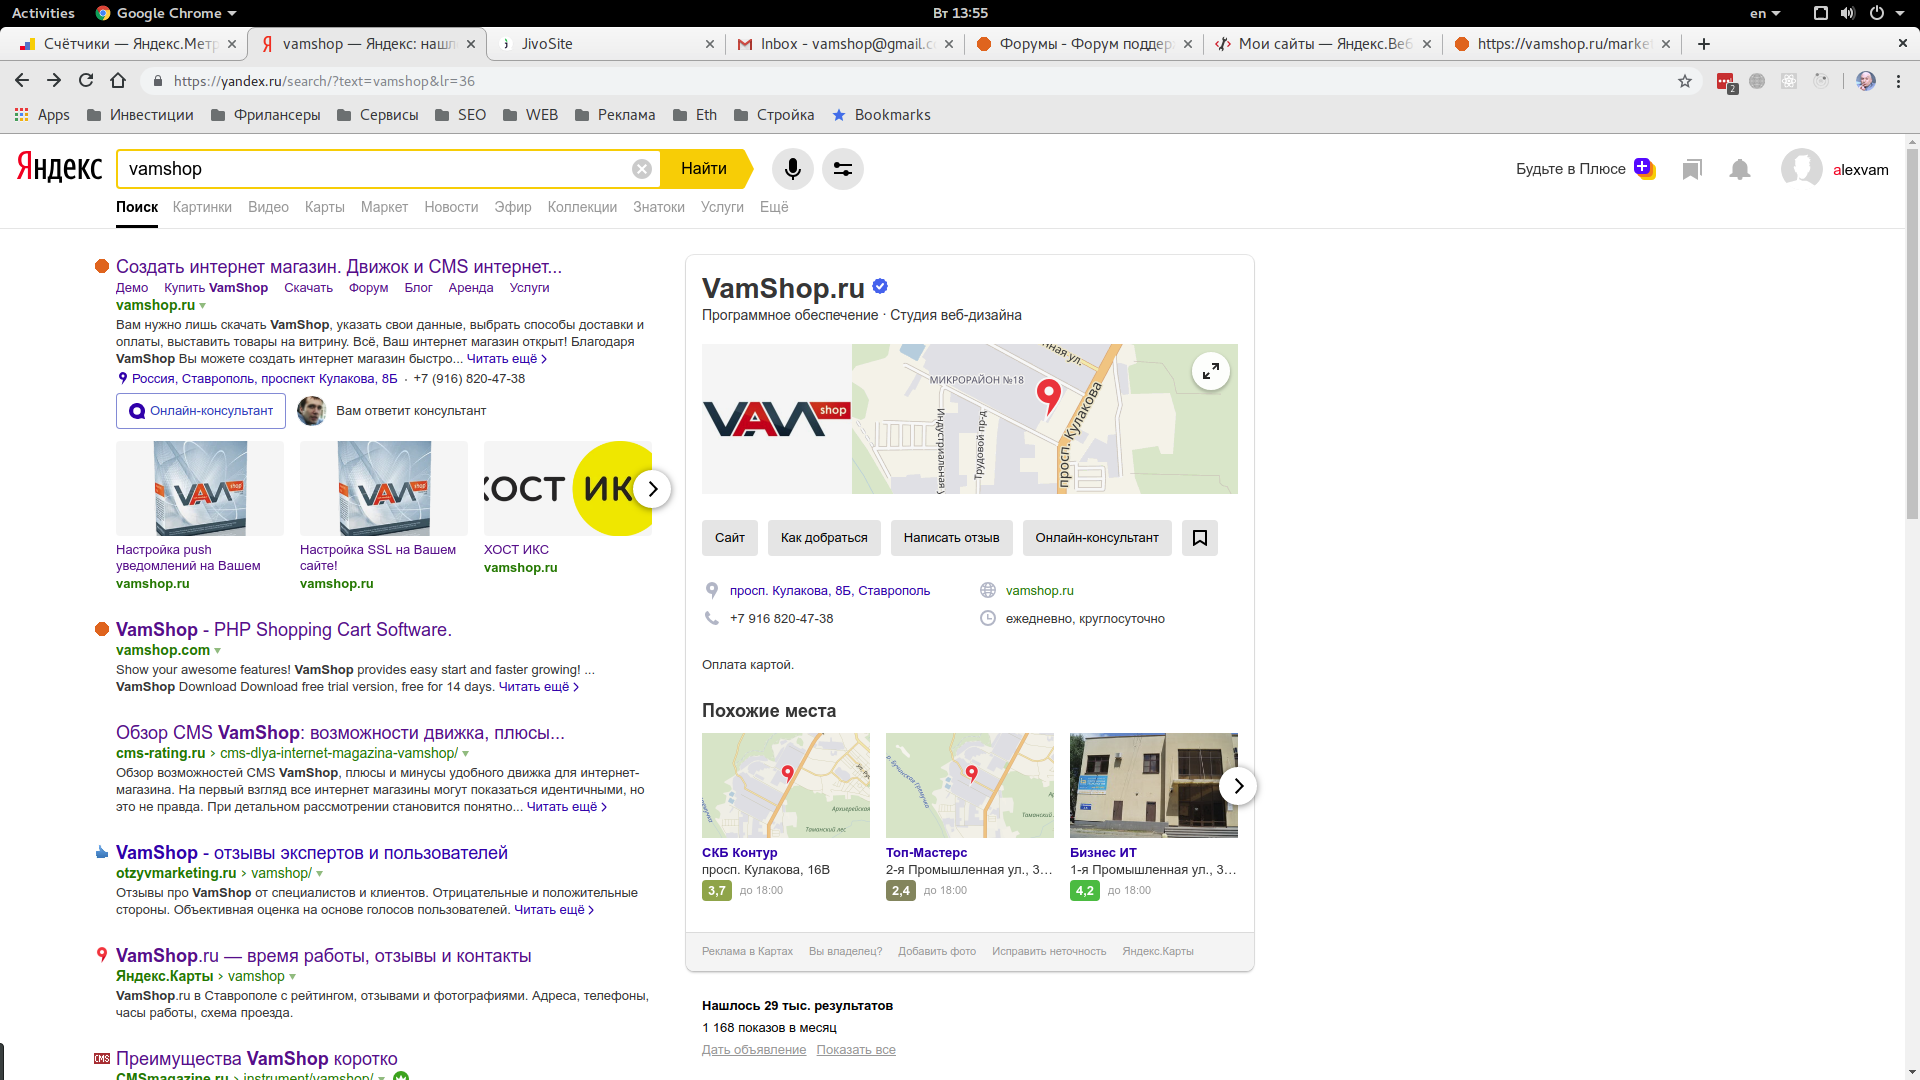Start voice search with the microphone icon
Viewport: 1920px width, 1080px height.
pos(792,169)
